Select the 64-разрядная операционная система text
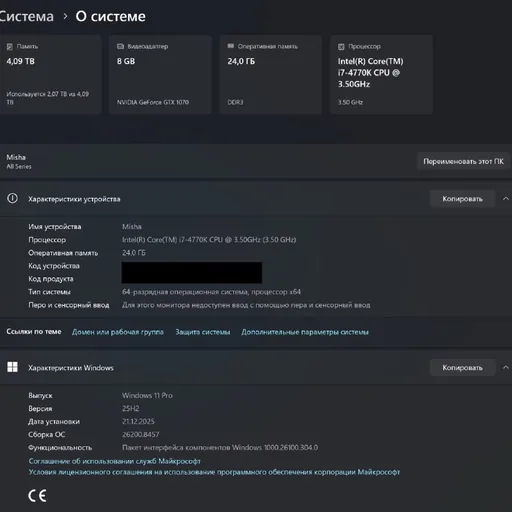Image resolution: width=512 pixels, height=512 pixels. point(211,292)
